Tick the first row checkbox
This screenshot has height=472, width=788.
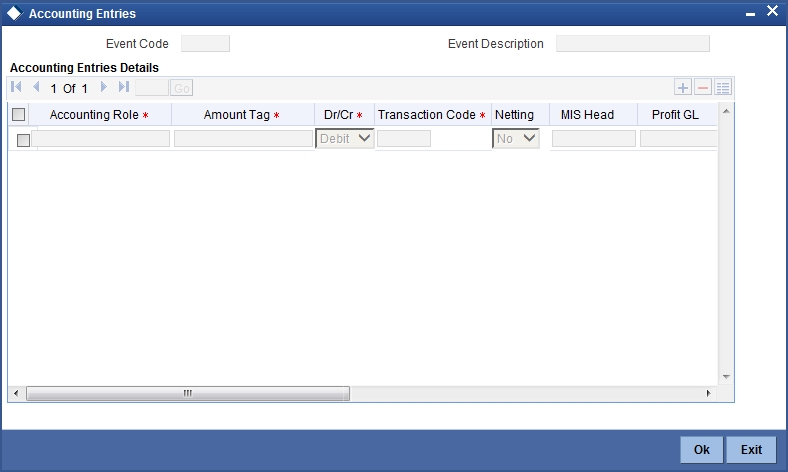23,140
